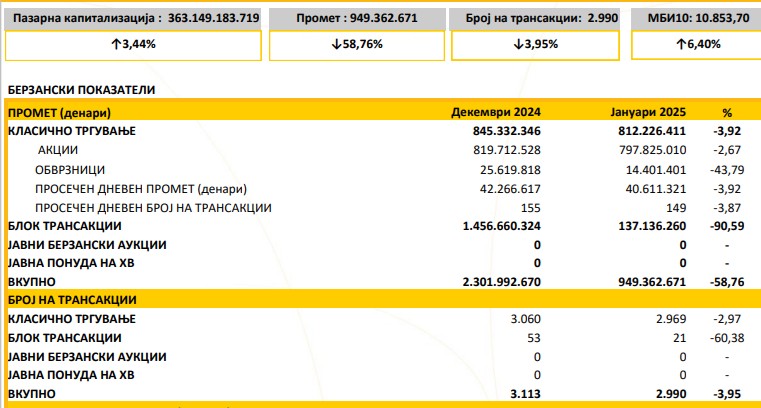The height and width of the screenshot is (408, 761).
Task: Click the ПРОСЕЧЕН ДНЕВЕН ПРОМЕТ (денари) row
Action: [x=140, y=188]
